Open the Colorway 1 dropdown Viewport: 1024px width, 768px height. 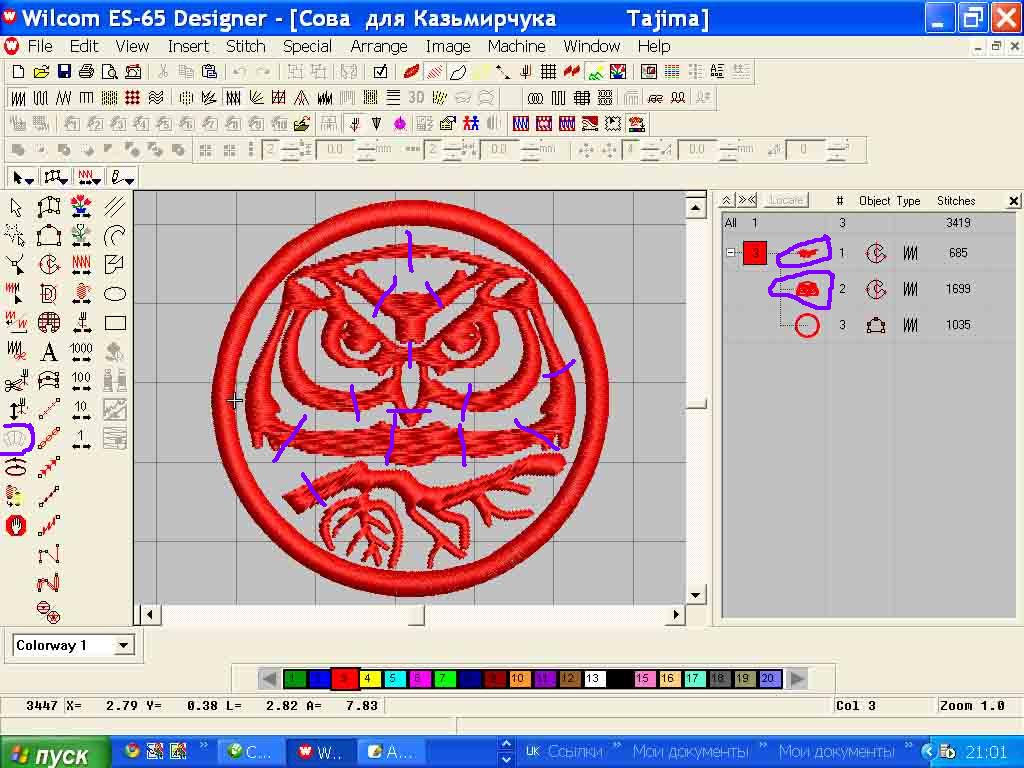[x=124, y=645]
